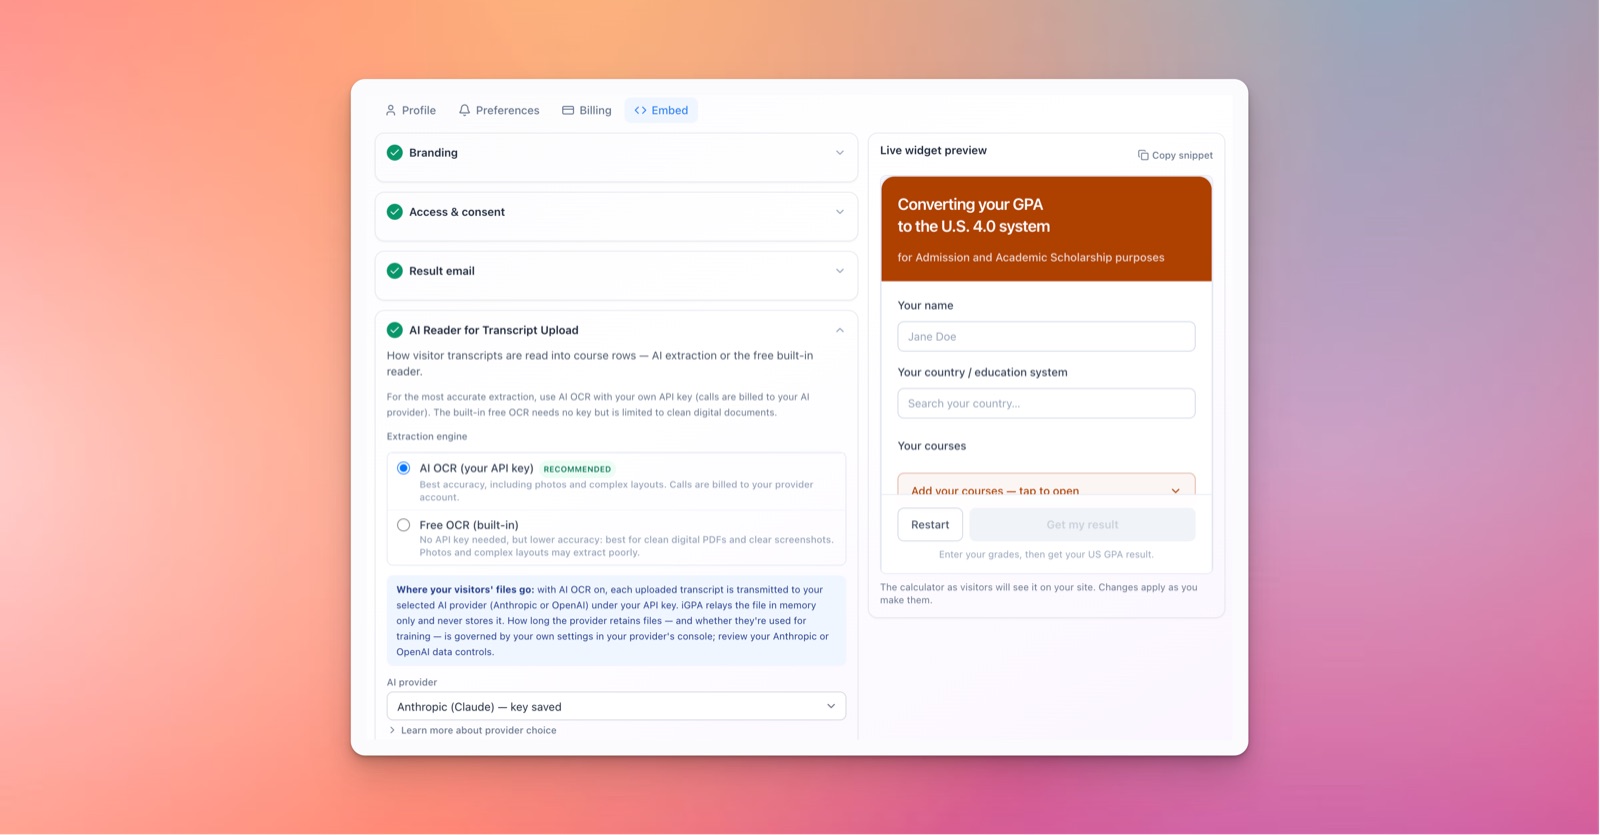
Task: Select the AI OCR (your API key) radio button
Action: (x=404, y=468)
